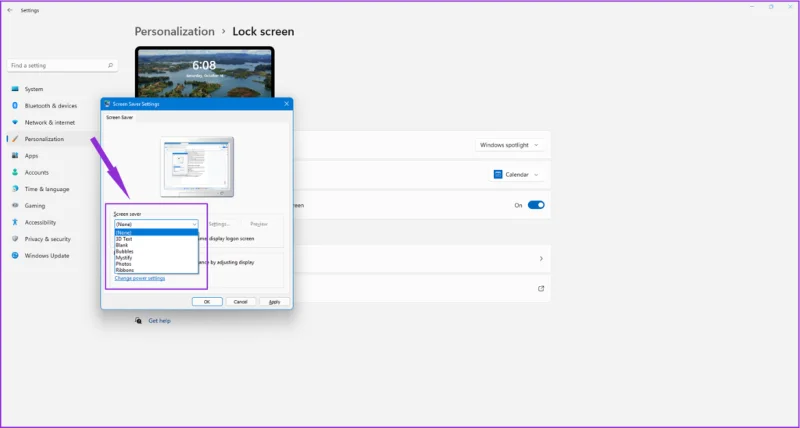Click the Preview button in the dialog
The height and width of the screenshot is (428, 800).
[x=259, y=224]
